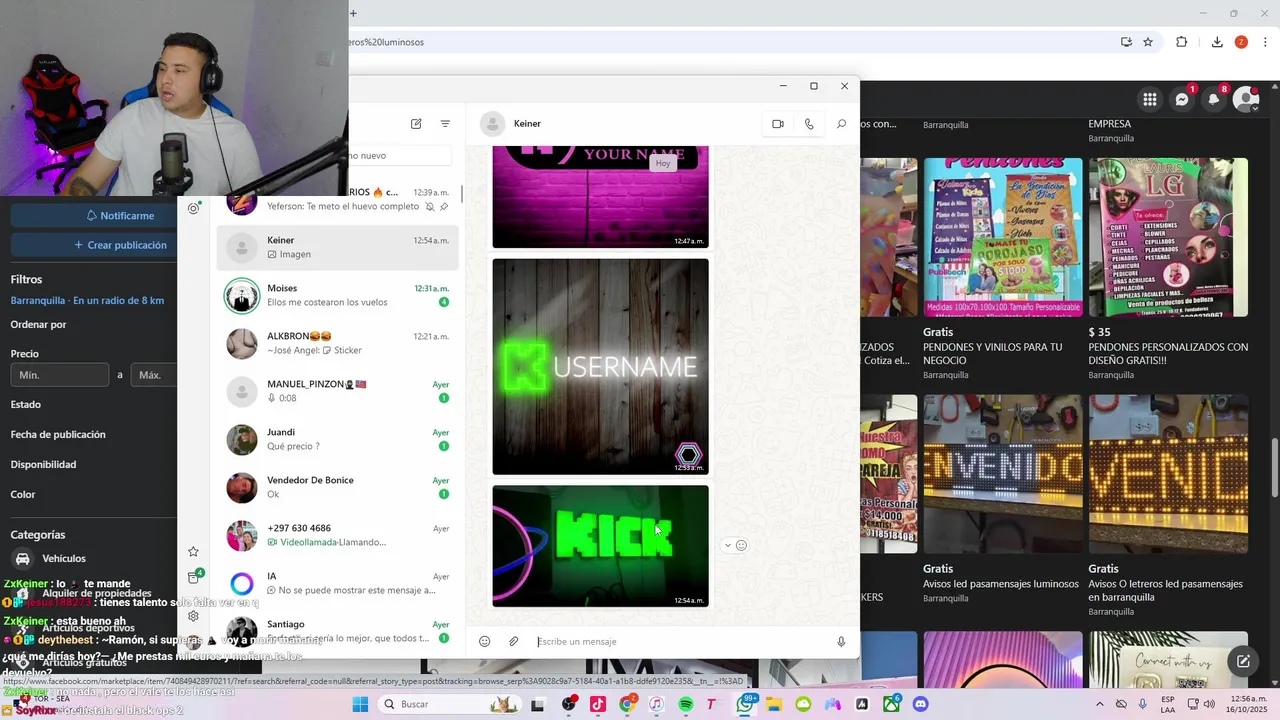Open Spotify from taskbar
This screenshot has width=1280, height=720.
[686, 704]
